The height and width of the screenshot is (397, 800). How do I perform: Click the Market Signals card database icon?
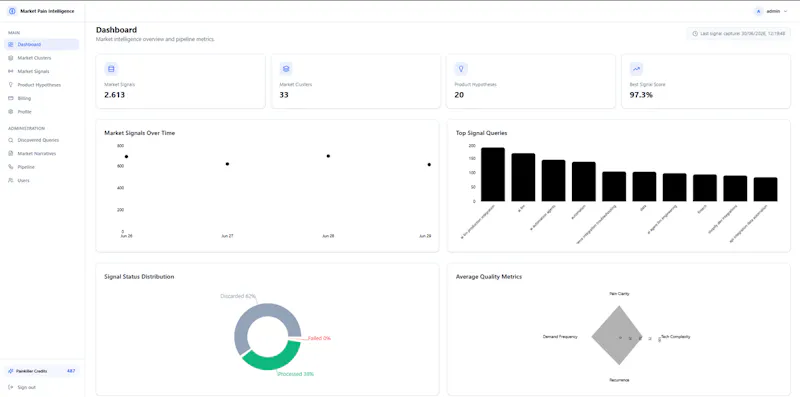(111, 69)
